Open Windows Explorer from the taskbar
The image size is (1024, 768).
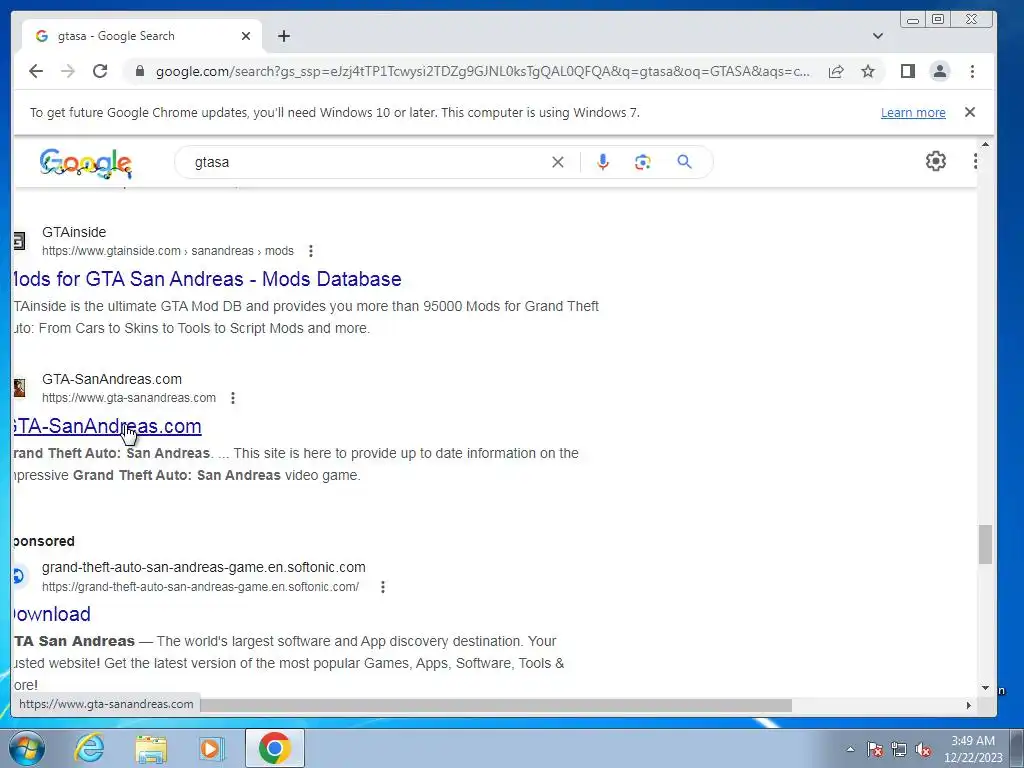(x=151, y=748)
